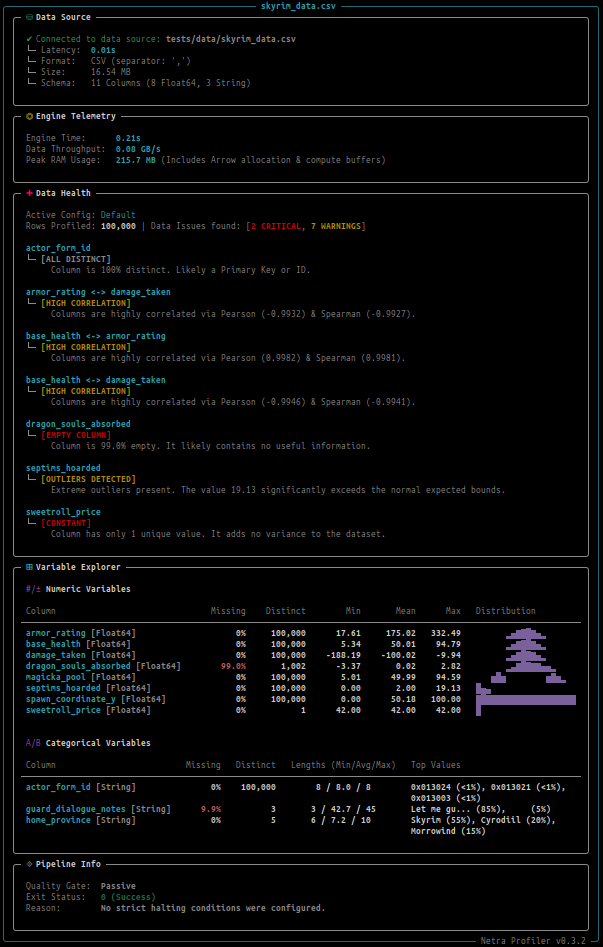Click the Data Throughput 0.08 GB/s value
Screen dimensions: 603x947
(138, 149)
